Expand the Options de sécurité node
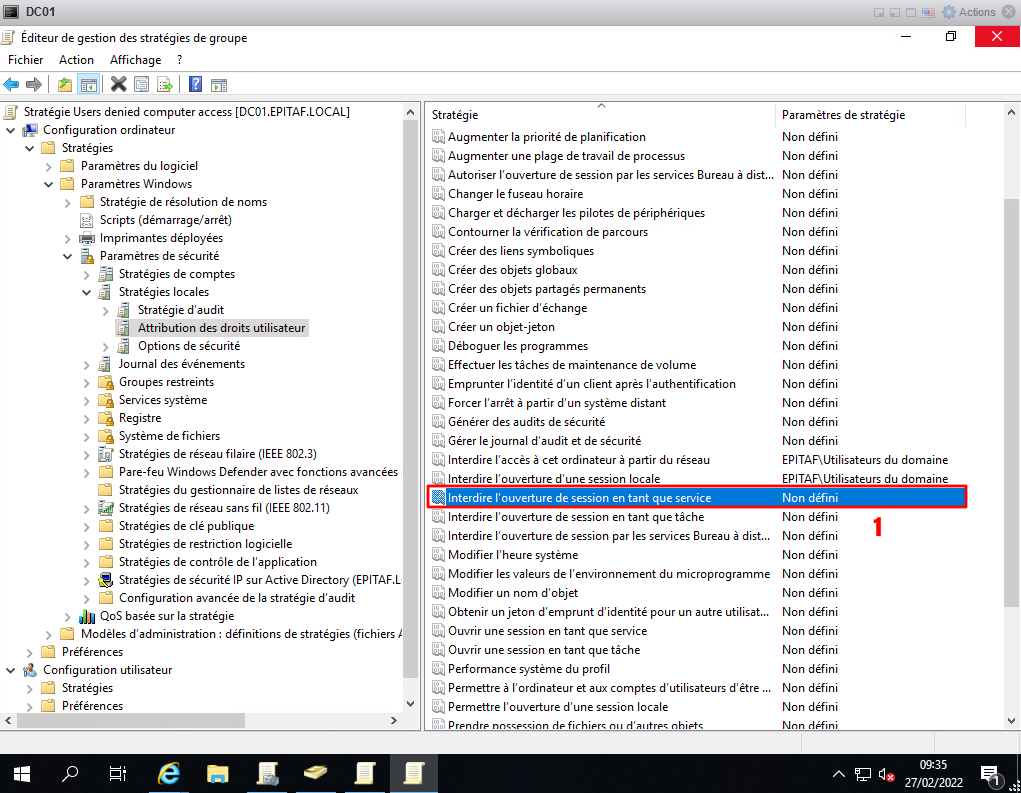 coord(106,346)
